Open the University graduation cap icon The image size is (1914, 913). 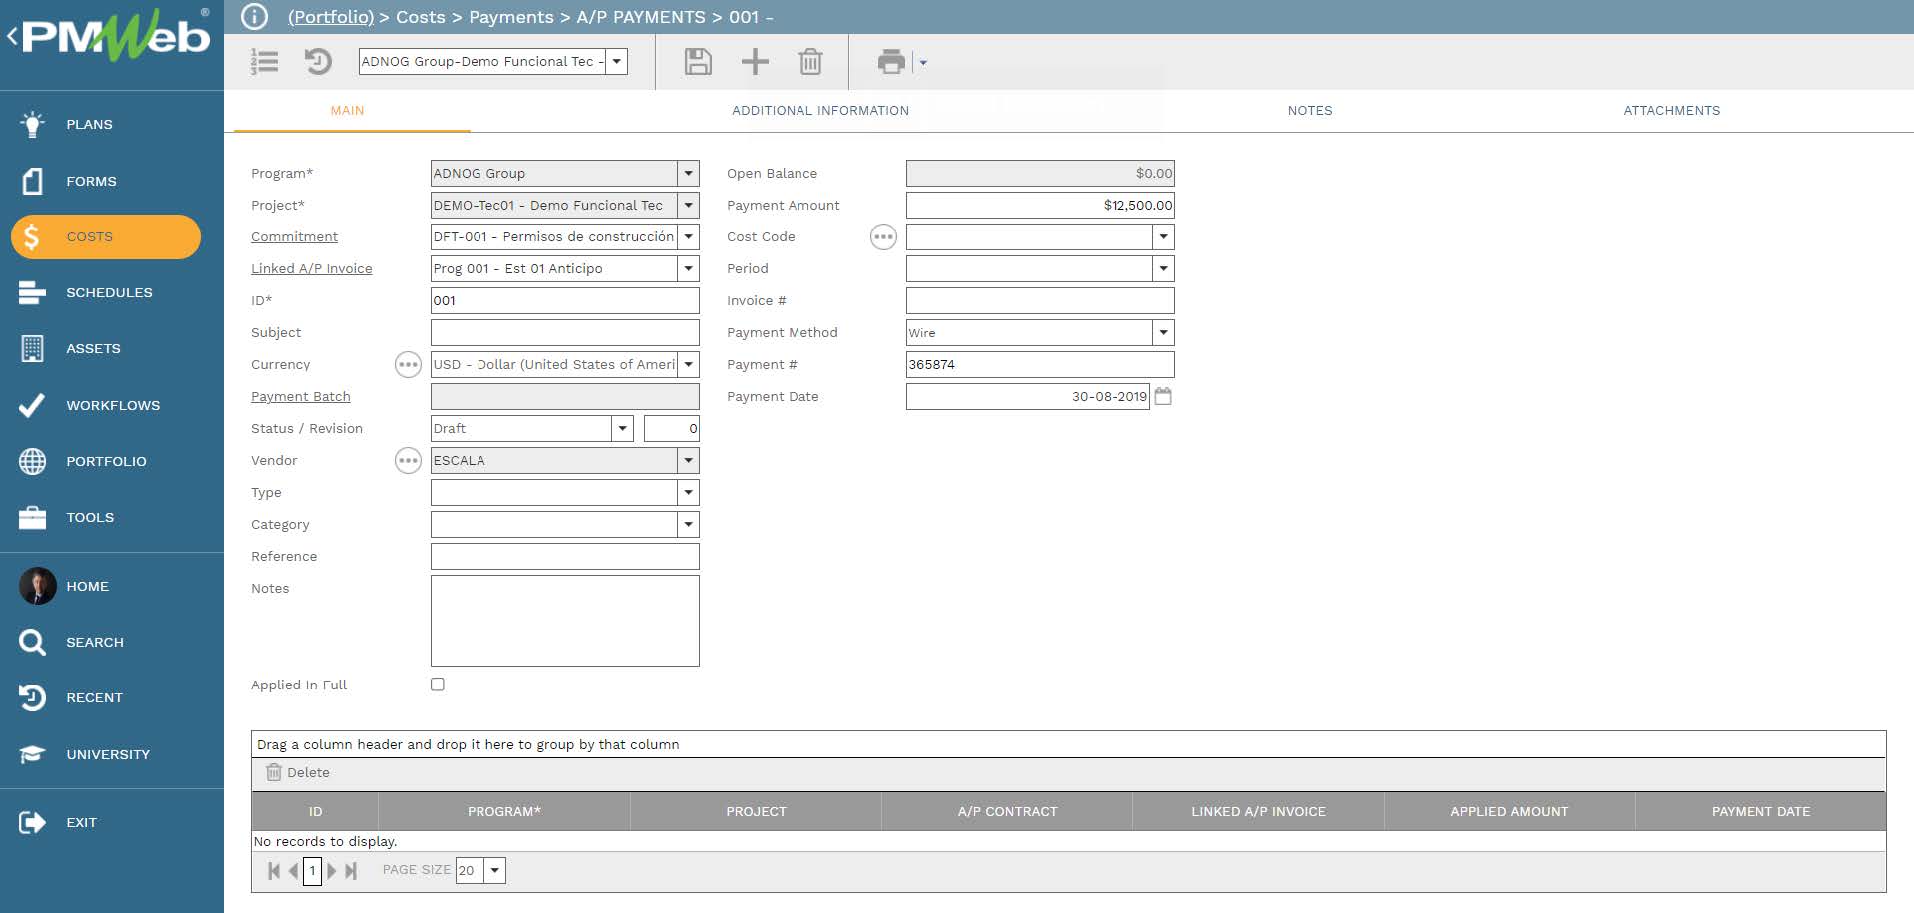(x=32, y=754)
